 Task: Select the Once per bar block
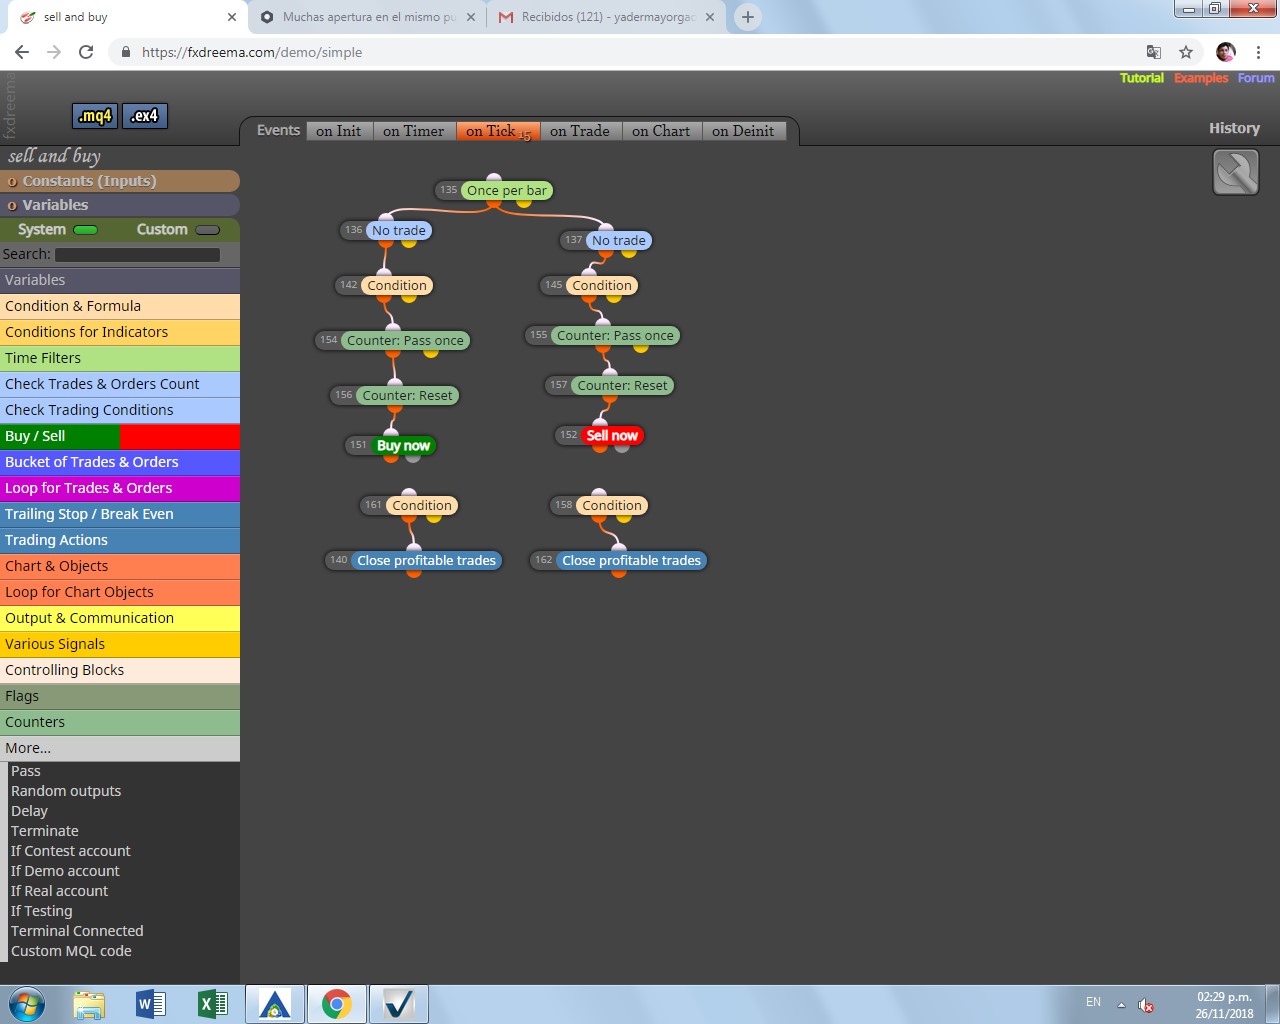[507, 190]
